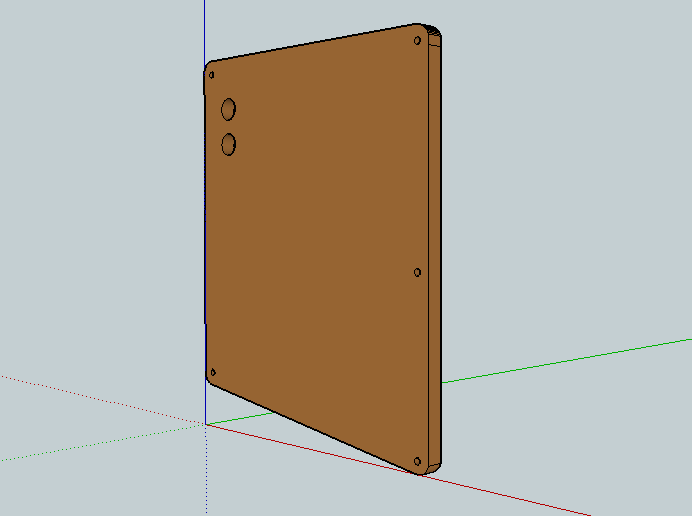
Task: Pick the small screw hole at bottom-right corner
Action: [417, 461]
